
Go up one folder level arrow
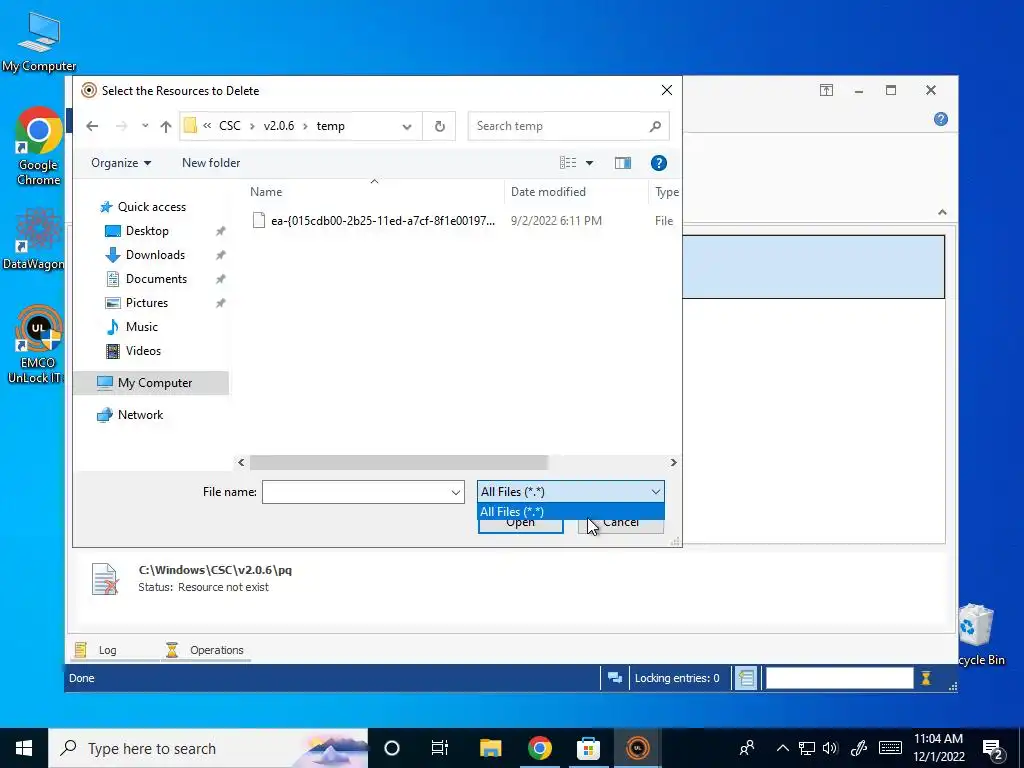(166, 127)
